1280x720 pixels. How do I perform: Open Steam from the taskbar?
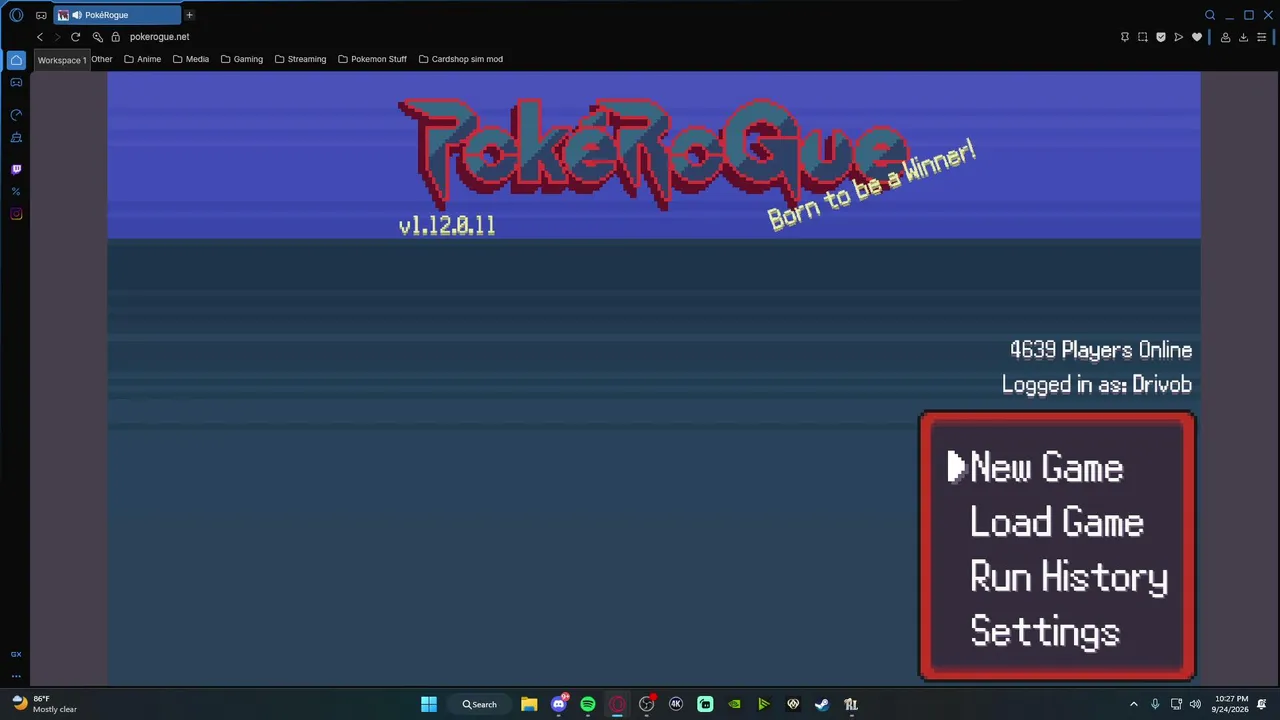click(x=822, y=704)
